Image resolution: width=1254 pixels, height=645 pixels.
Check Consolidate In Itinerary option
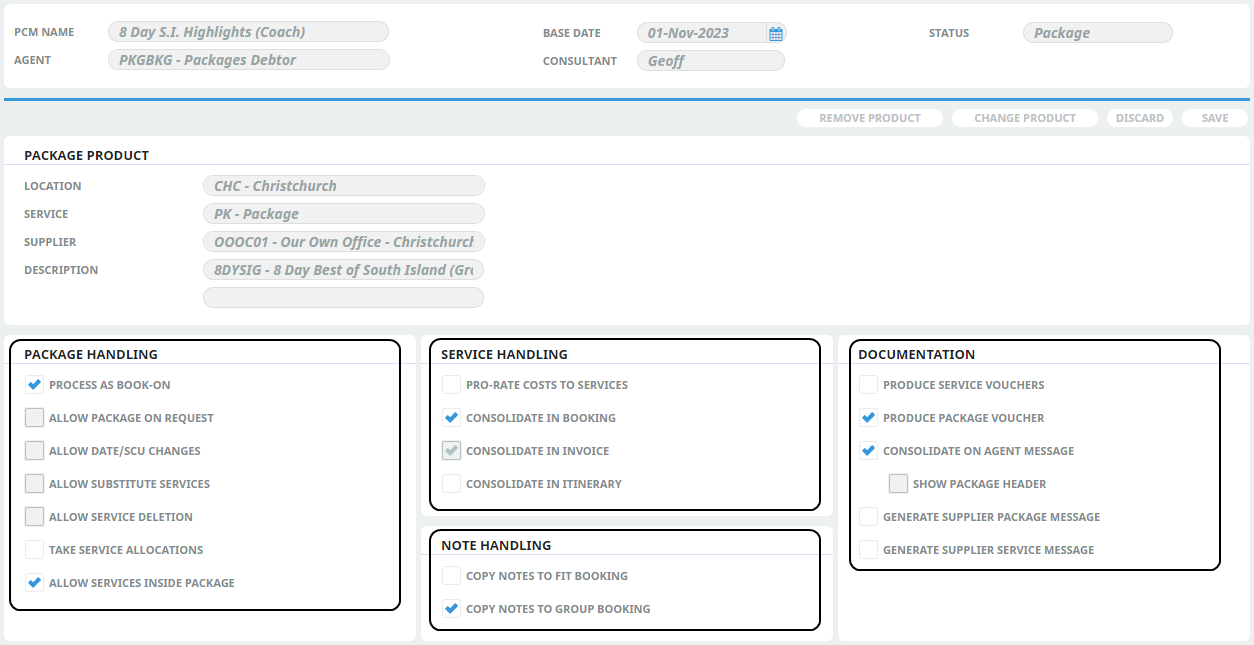click(x=452, y=484)
